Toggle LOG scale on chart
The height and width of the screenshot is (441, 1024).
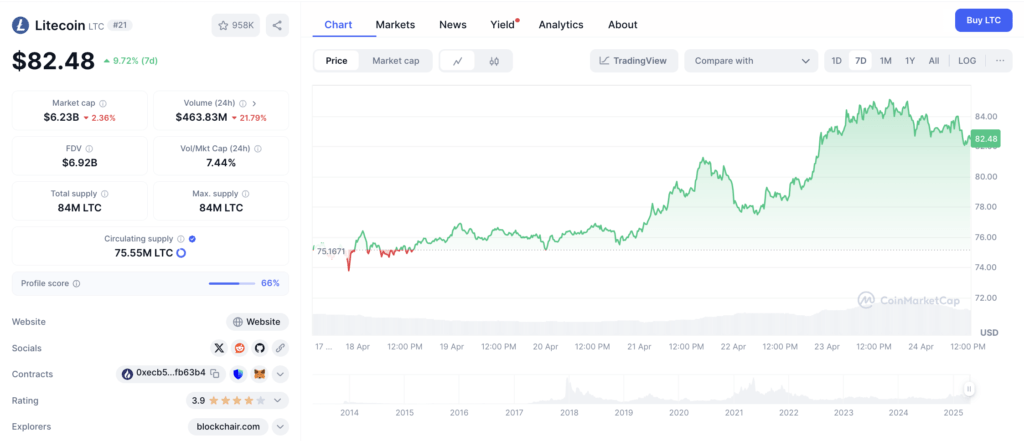[x=967, y=61]
